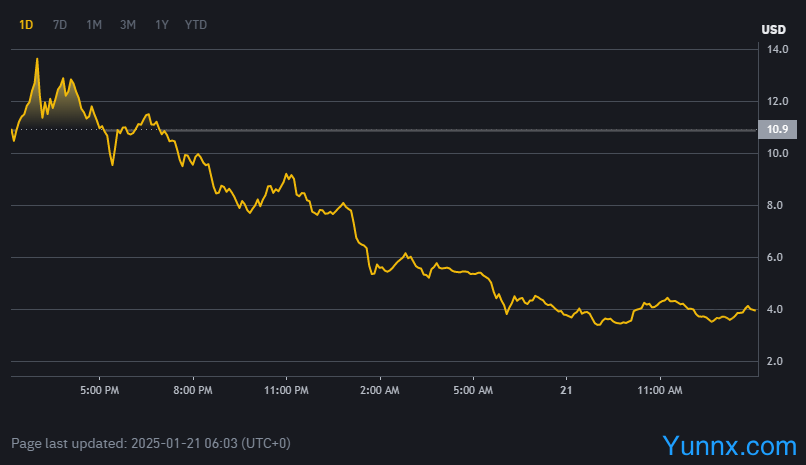Switch to the 1M chart range
The image size is (806, 465).
click(94, 25)
